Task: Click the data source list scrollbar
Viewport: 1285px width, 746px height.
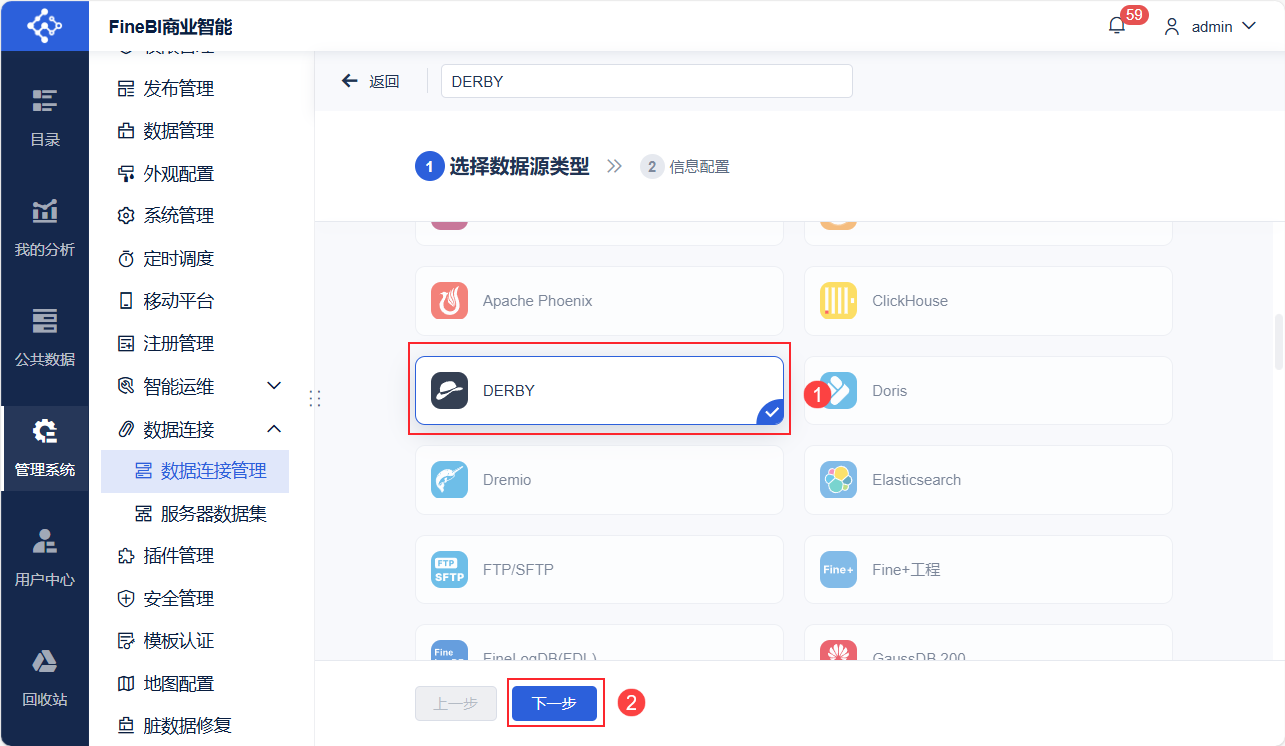Action: [1279, 343]
